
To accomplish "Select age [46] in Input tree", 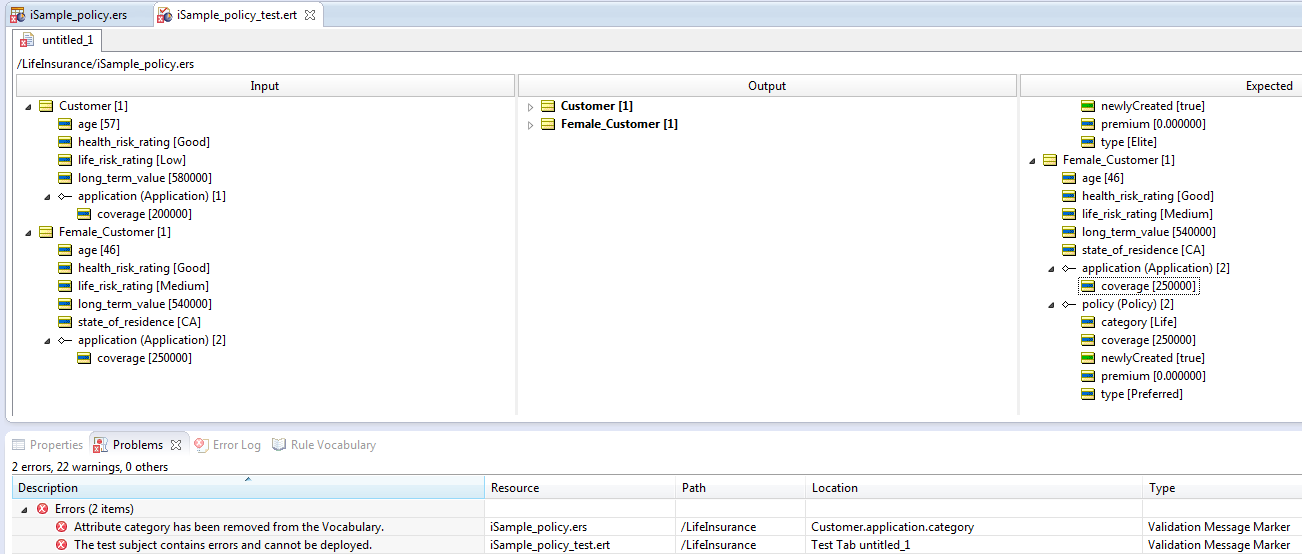I will pyautogui.click(x=98, y=250).
